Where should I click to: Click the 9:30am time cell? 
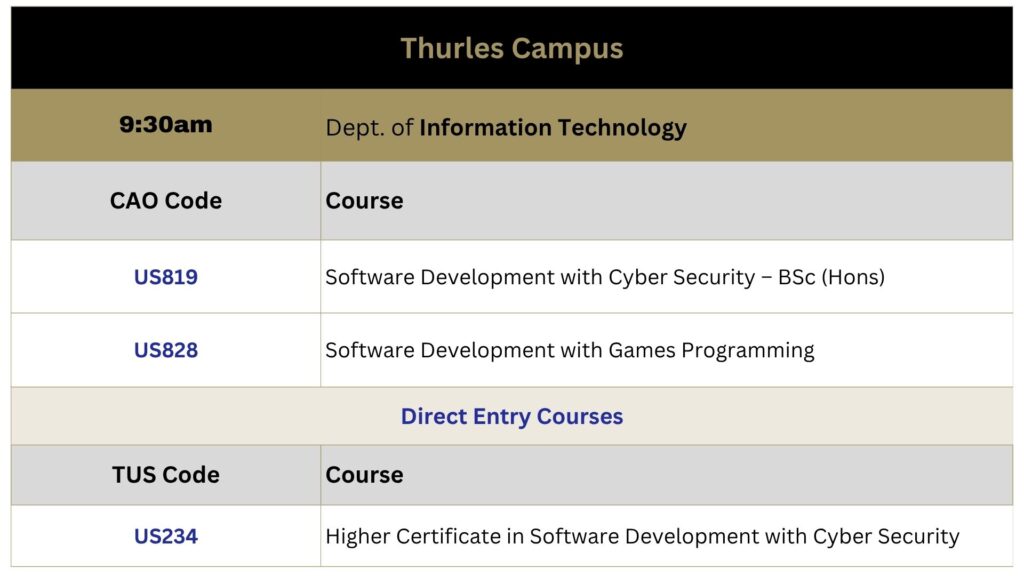166,124
